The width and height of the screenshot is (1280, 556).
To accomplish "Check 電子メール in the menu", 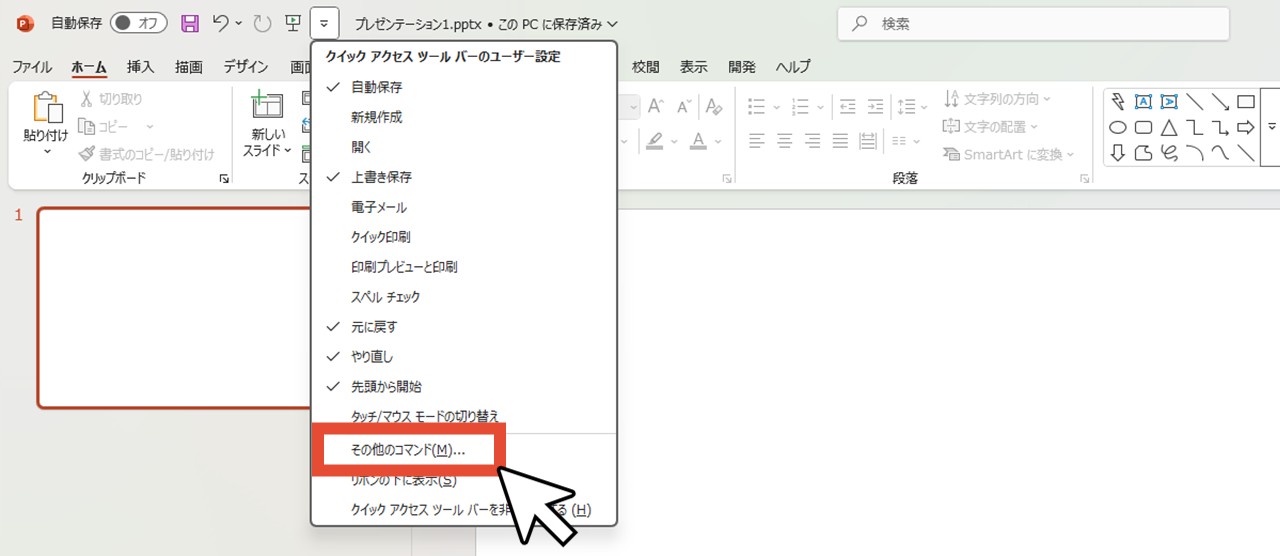I will point(464,207).
